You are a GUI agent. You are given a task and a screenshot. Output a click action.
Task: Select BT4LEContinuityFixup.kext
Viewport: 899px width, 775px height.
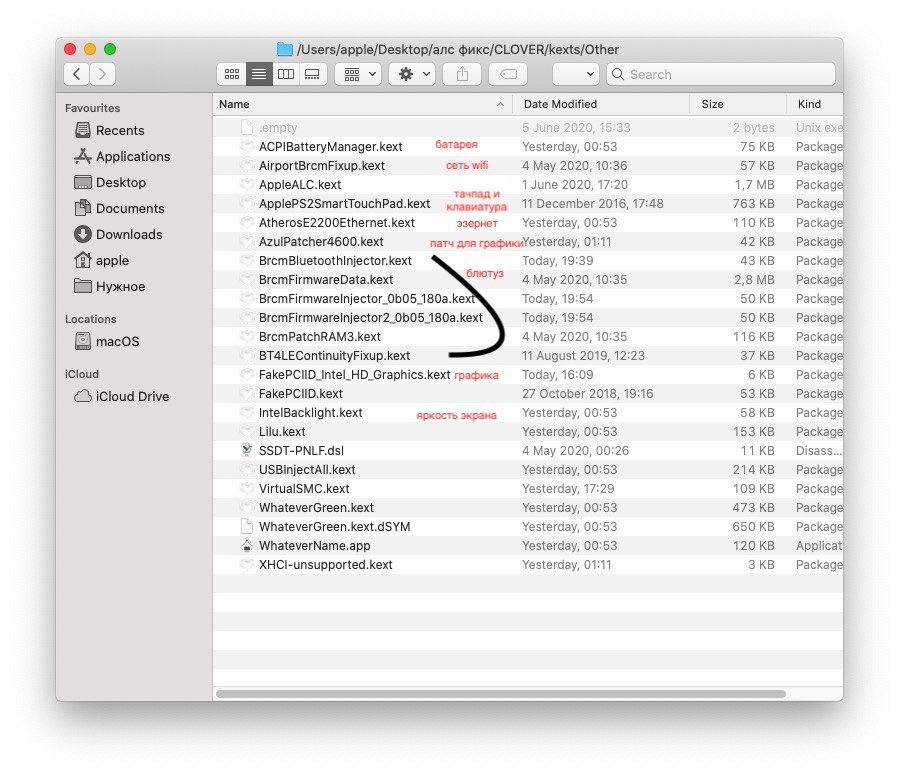click(x=527, y=355)
